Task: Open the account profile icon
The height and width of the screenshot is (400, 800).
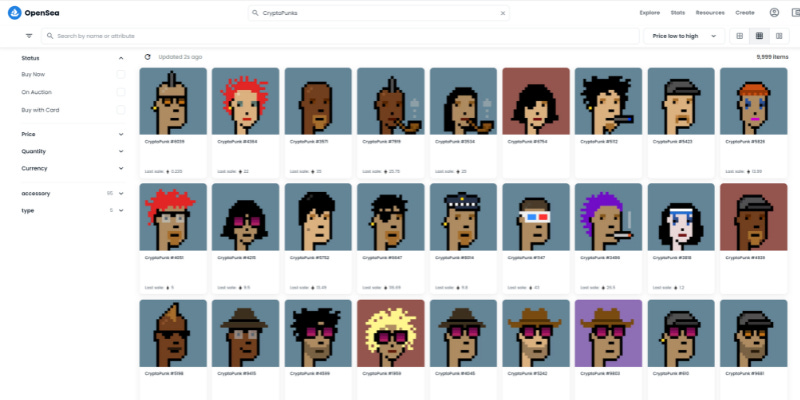Action: coord(774,13)
